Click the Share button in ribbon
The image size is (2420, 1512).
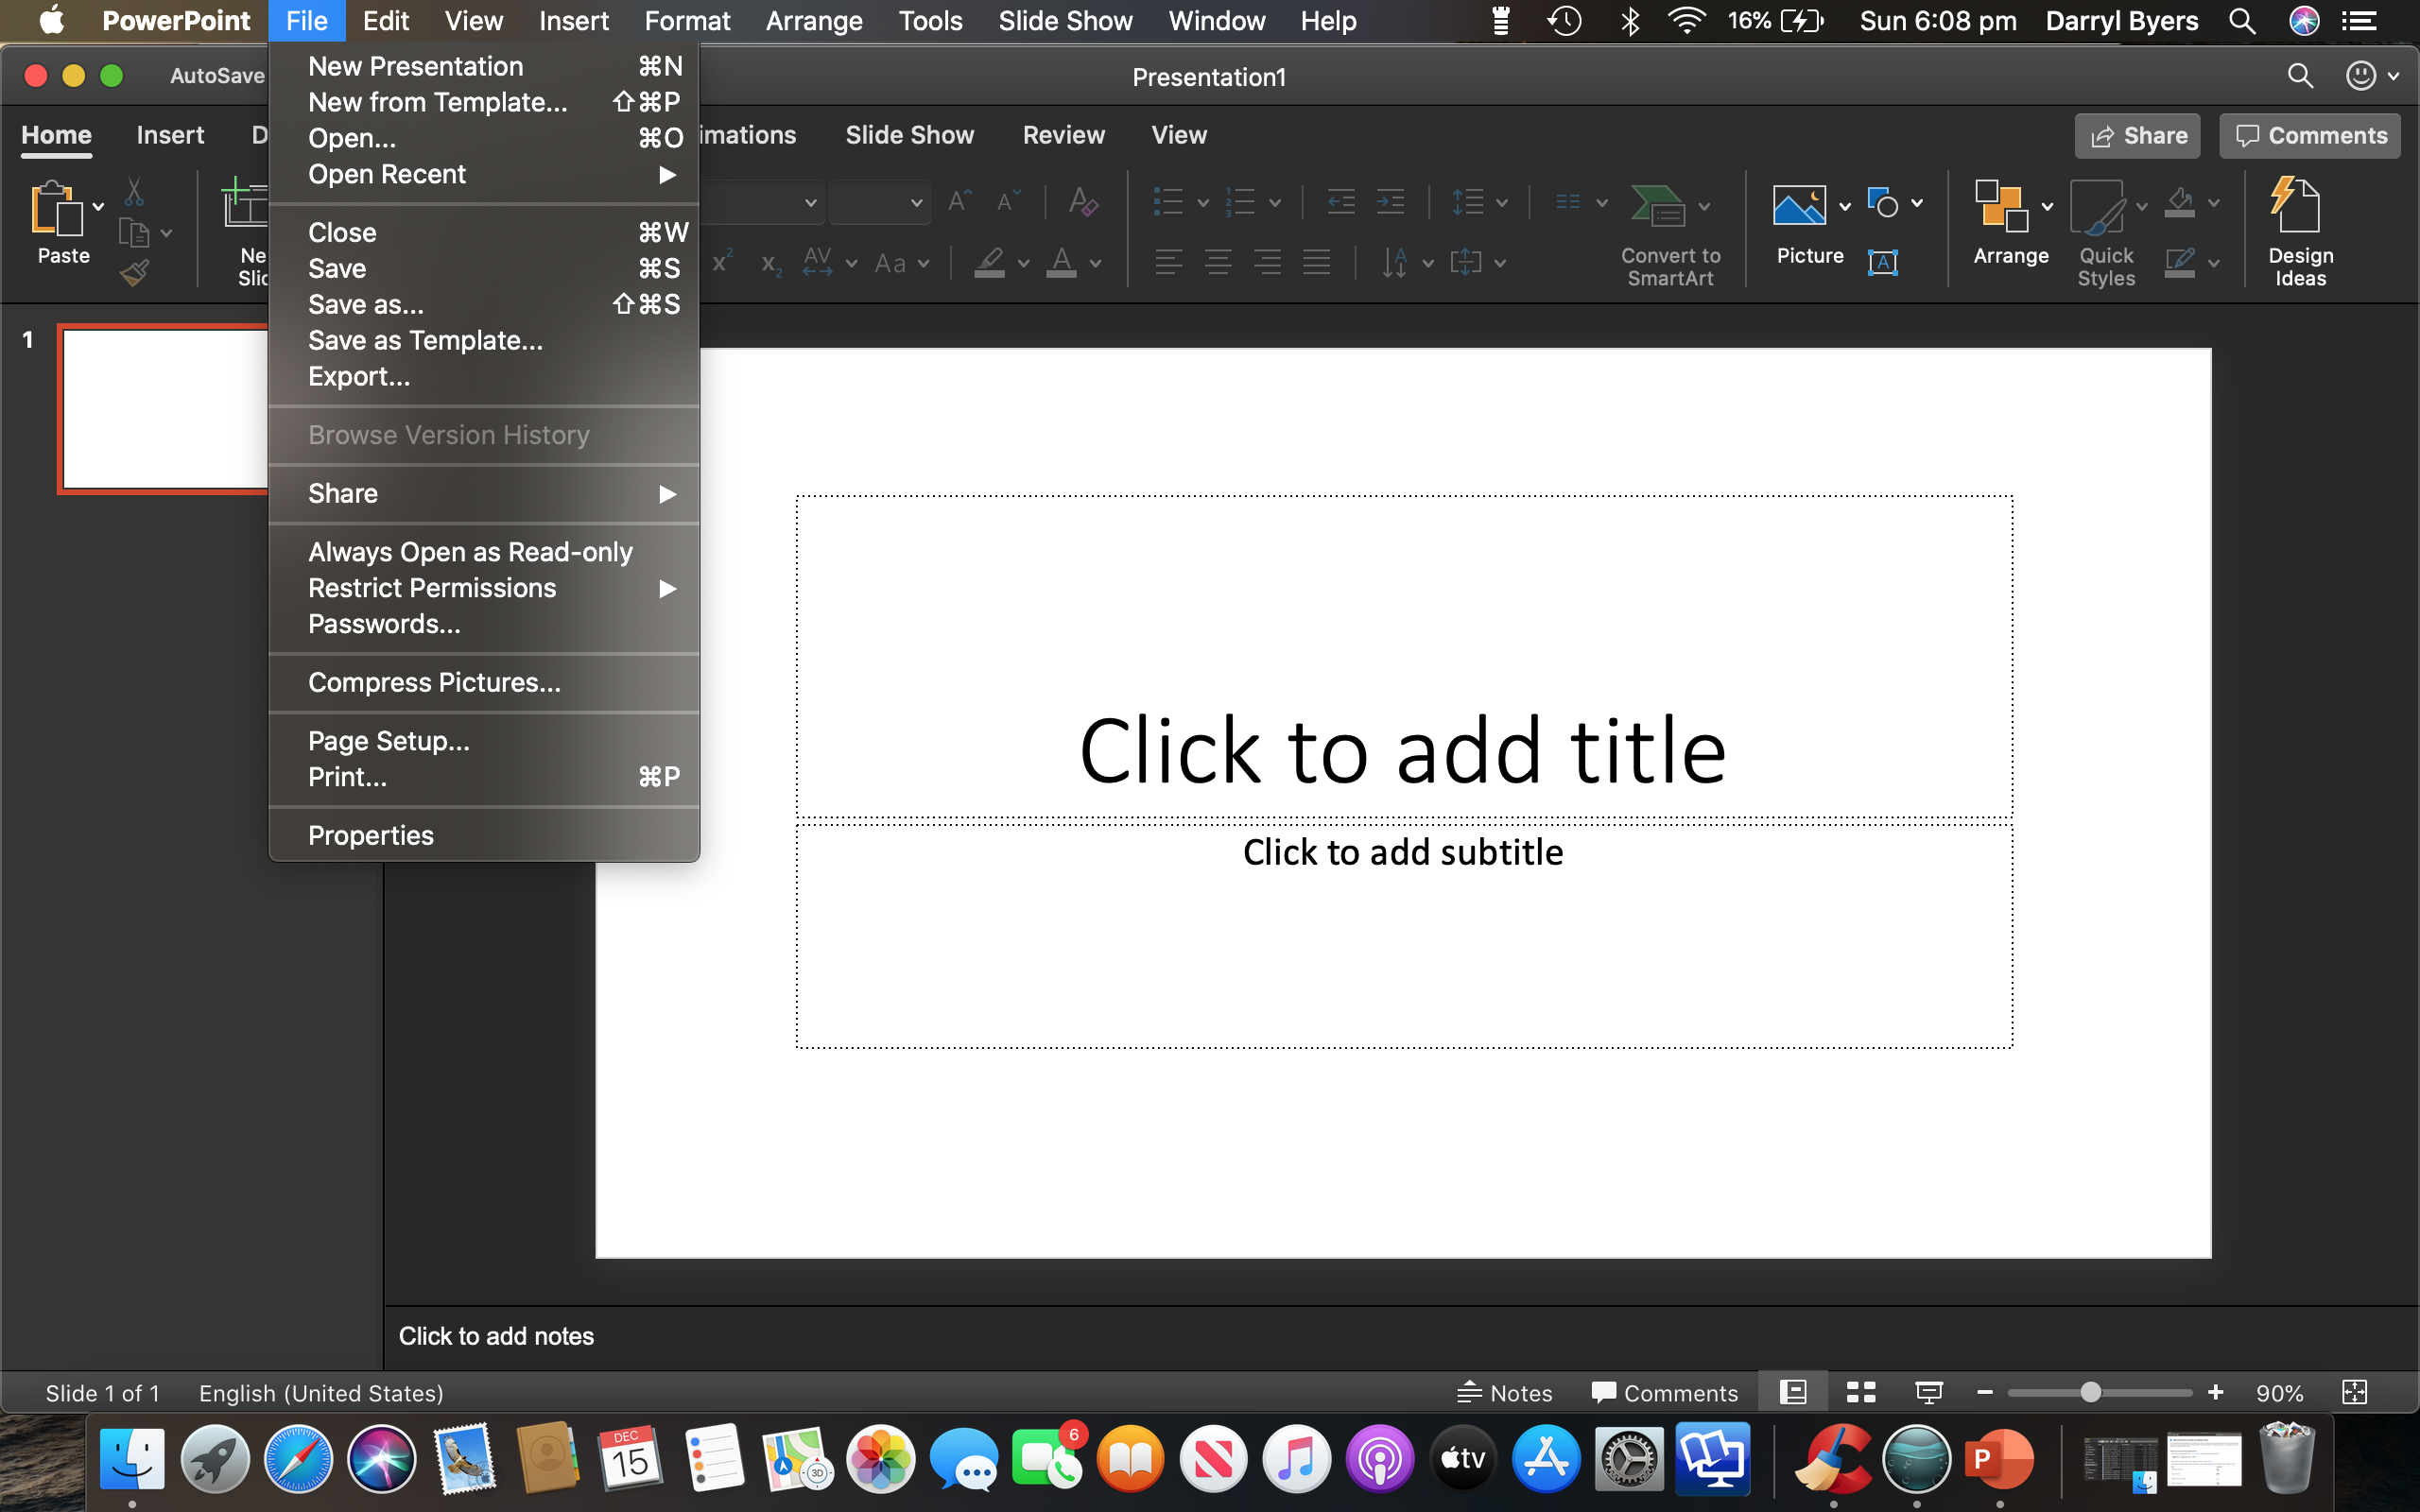[x=2137, y=136]
